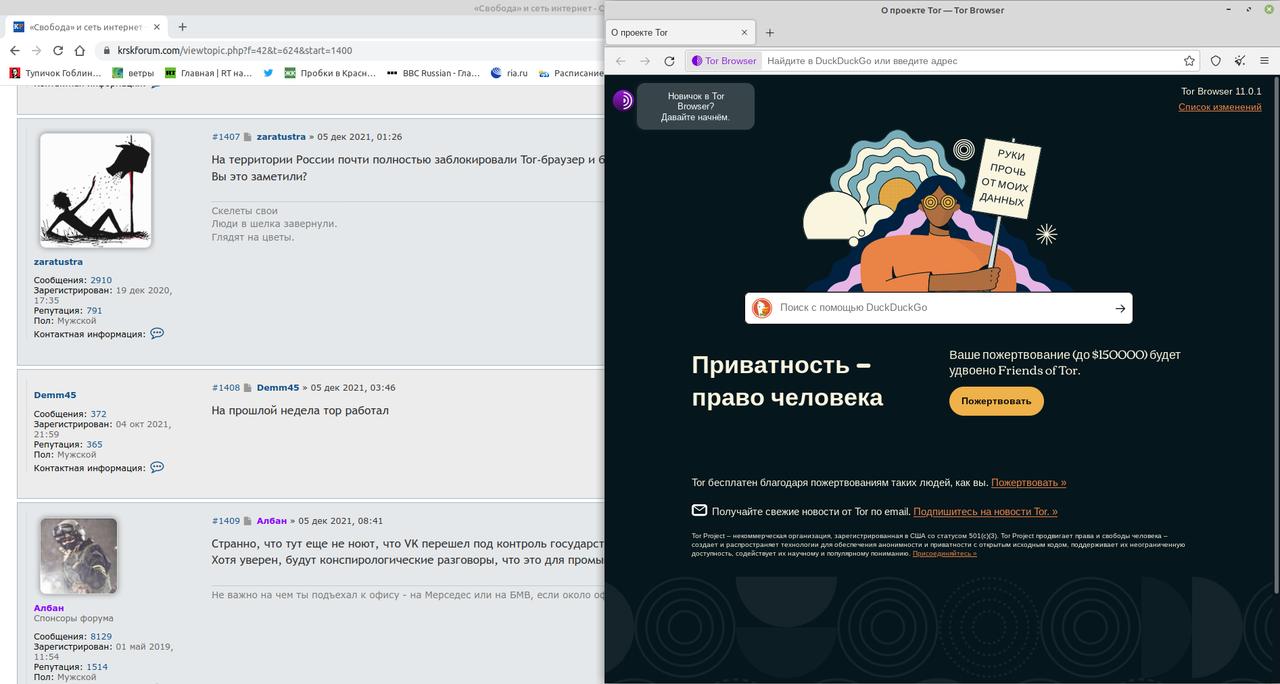Click the 'На прошлой недела тор работал' post text
This screenshot has height=684, width=1280.
[x=300, y=411]
